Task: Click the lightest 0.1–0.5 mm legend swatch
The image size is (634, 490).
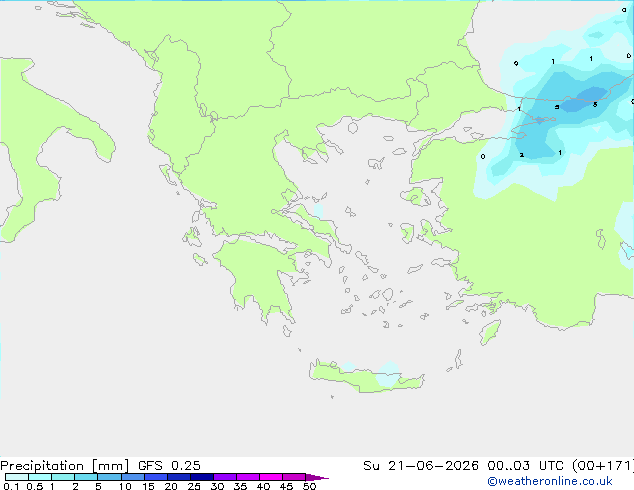Action: pos(17,477)
